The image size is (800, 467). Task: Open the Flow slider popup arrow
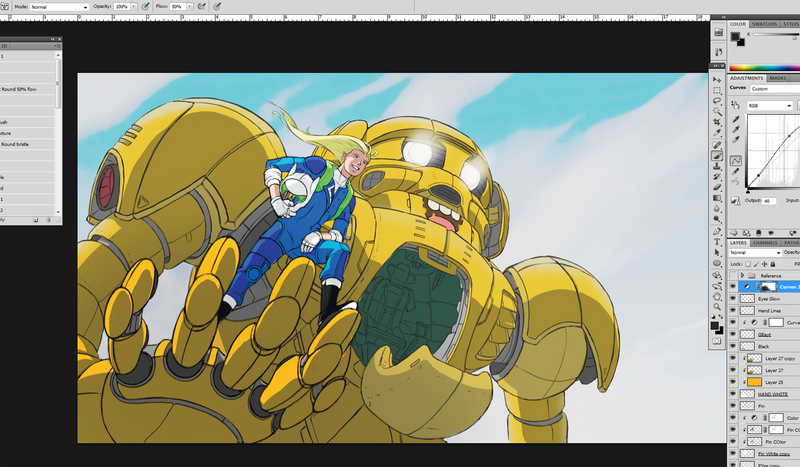pyautogui.click(x=190, y=7)
